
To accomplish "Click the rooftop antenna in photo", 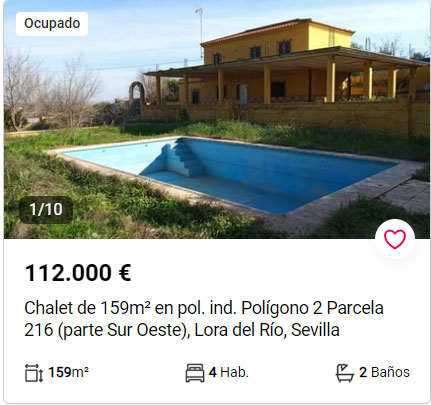I will 200,28.
